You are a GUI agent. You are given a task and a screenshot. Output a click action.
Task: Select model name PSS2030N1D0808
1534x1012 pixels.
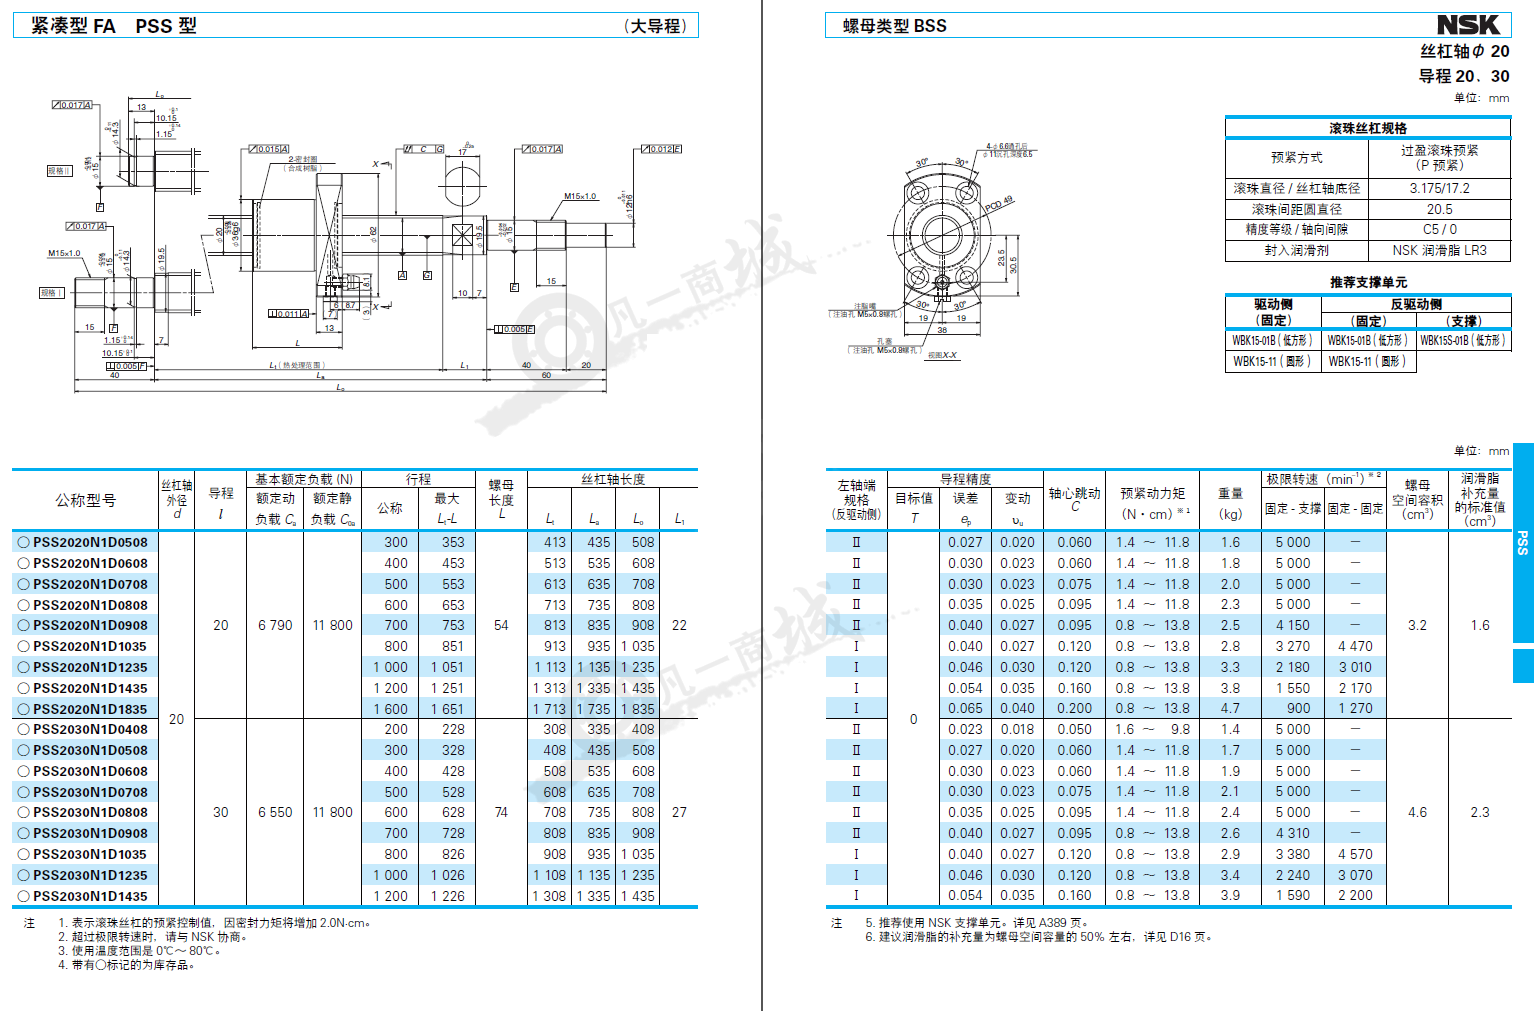(90, 812)
